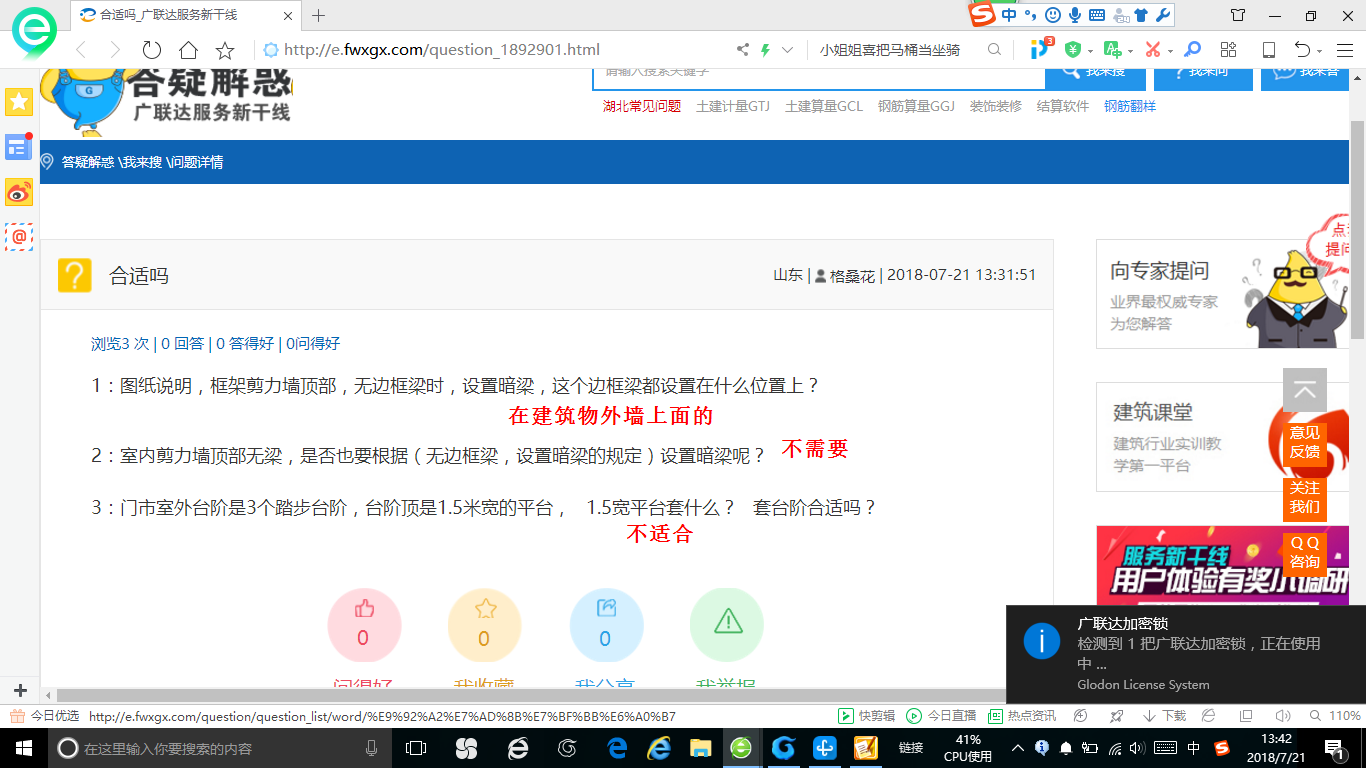Open the green shield payment protection icon

[1073, 50]
